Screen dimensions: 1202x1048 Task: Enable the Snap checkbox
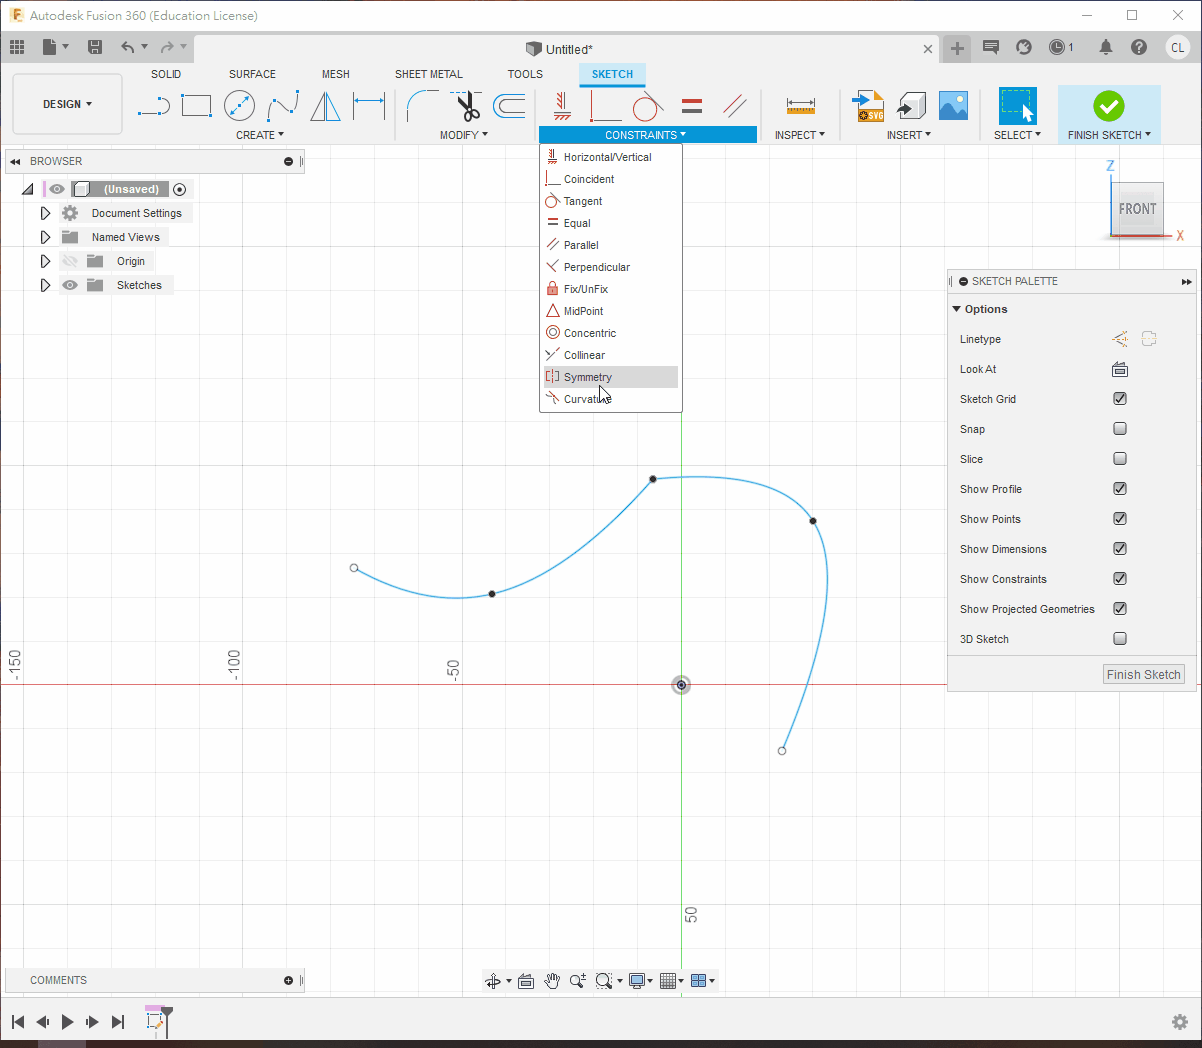pos(1120,429)
